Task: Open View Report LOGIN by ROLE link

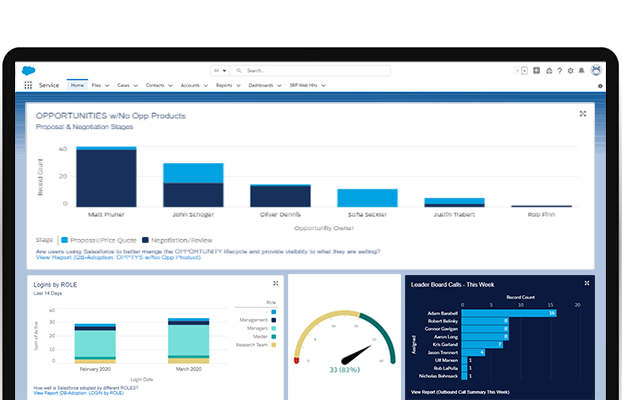Action: (79, 393)
